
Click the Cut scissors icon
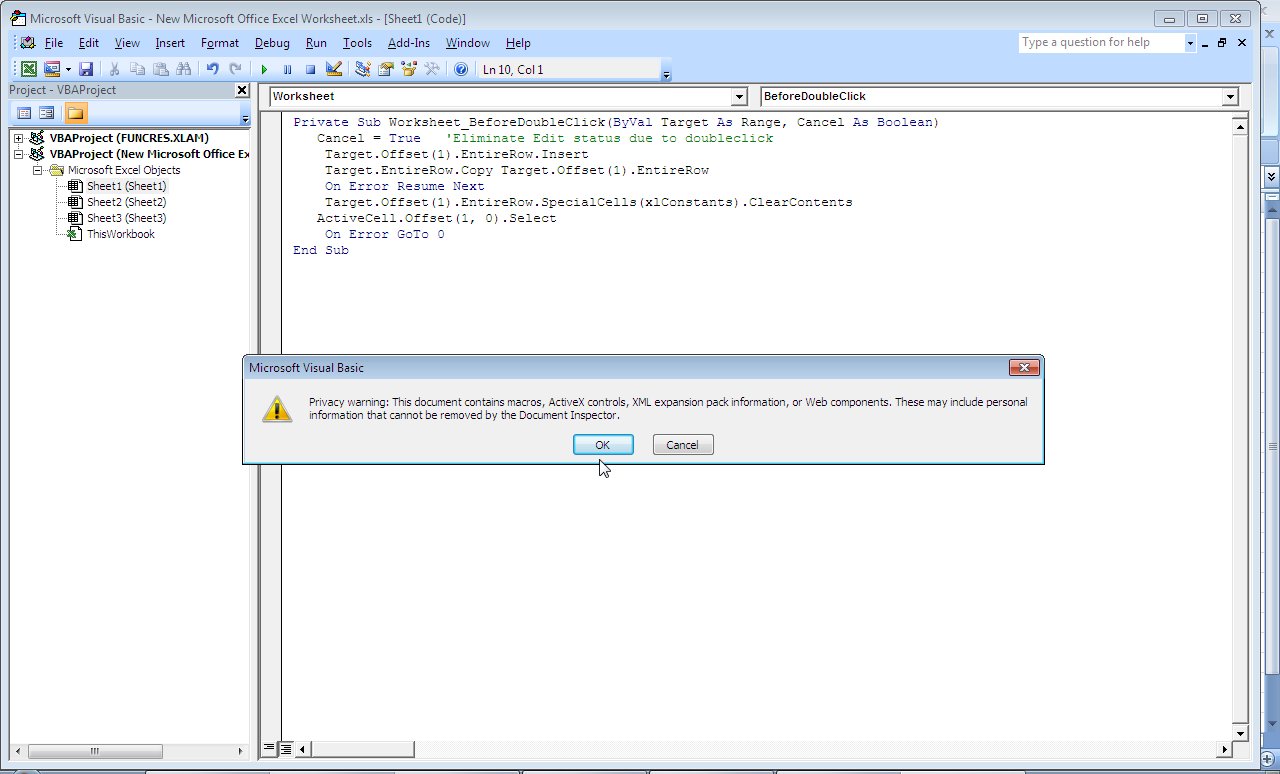[115, 69]
